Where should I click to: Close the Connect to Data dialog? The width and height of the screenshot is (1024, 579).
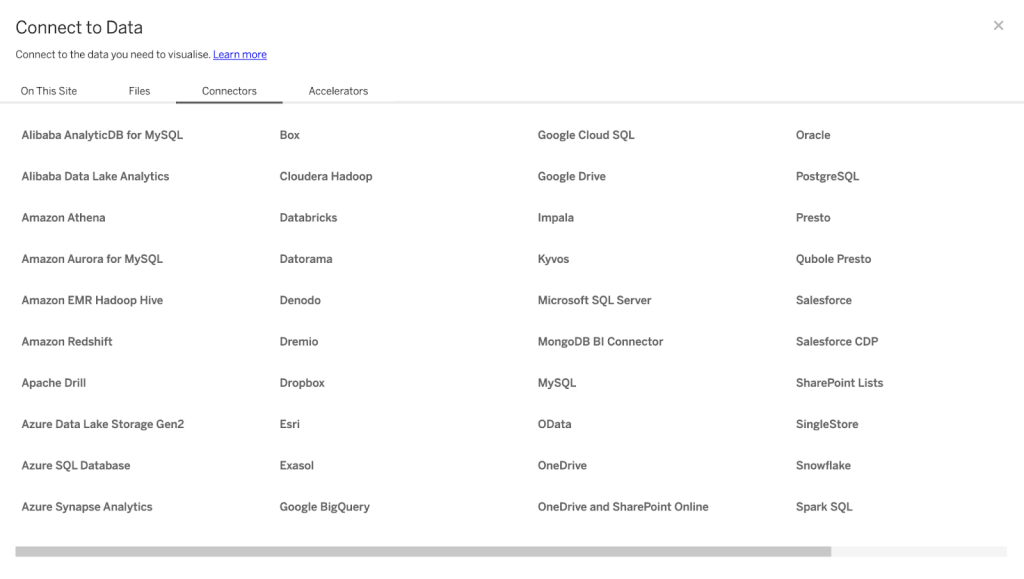pyautogui.click(x=998, y=25)
